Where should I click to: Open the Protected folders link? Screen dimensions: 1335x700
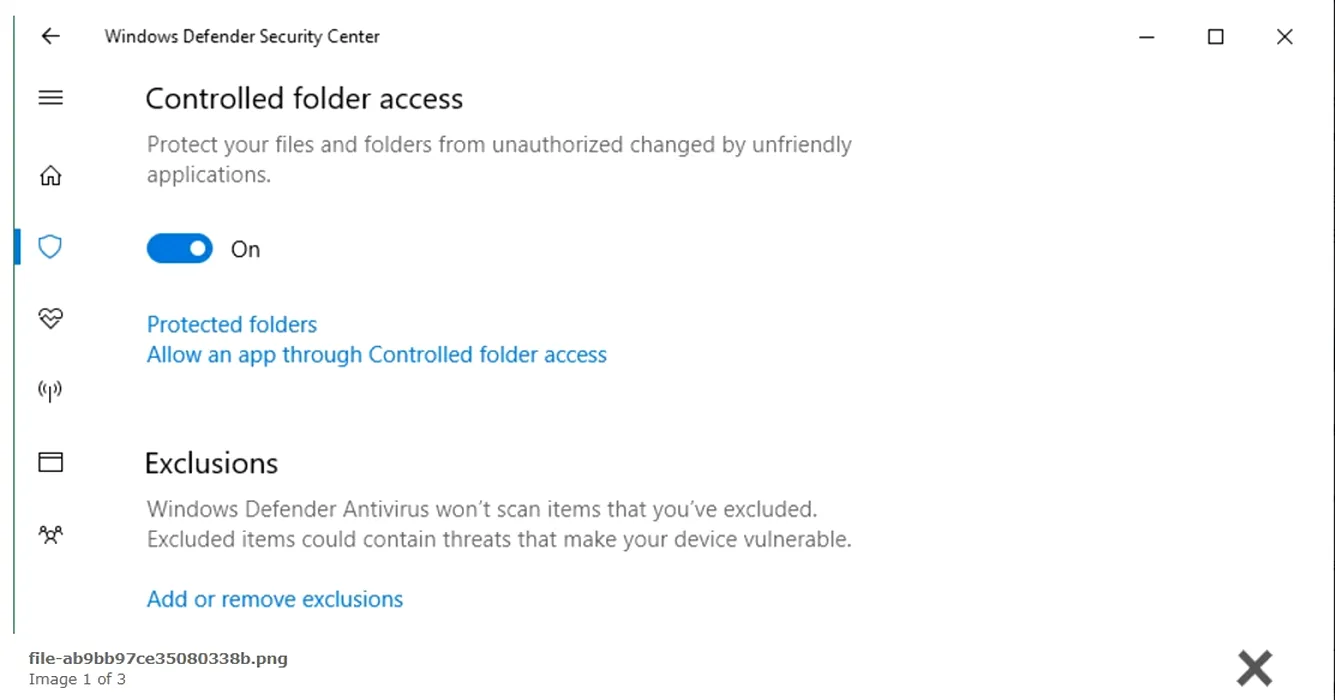tap(232, 325)
